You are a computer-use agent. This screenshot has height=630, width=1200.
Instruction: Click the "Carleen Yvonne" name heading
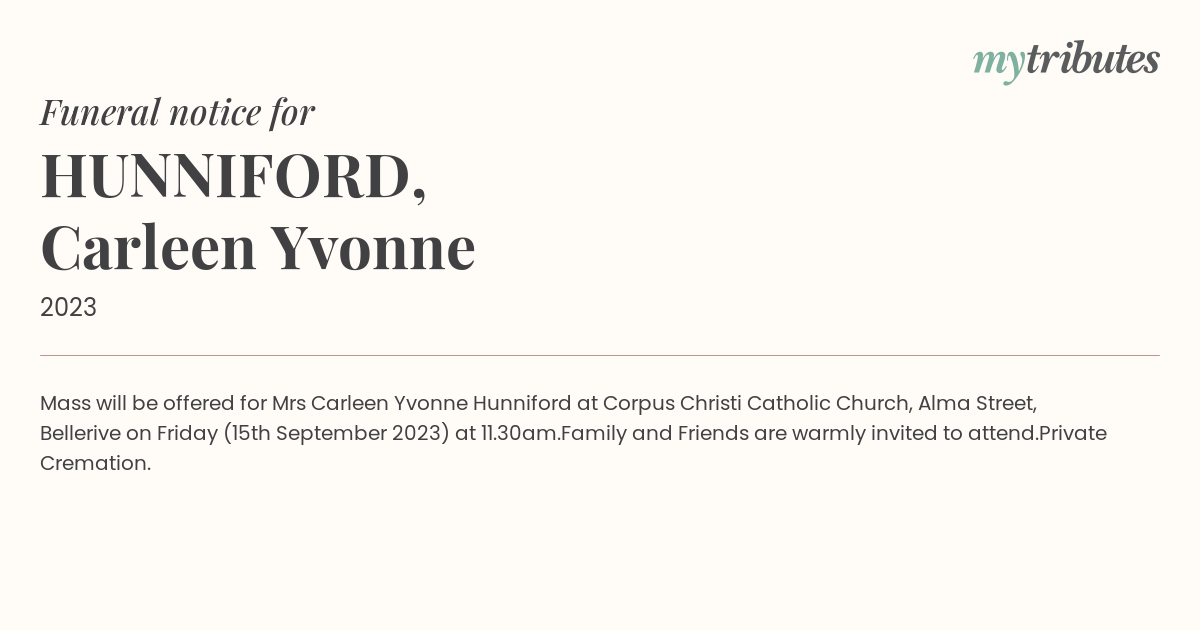tap(257, 247)
